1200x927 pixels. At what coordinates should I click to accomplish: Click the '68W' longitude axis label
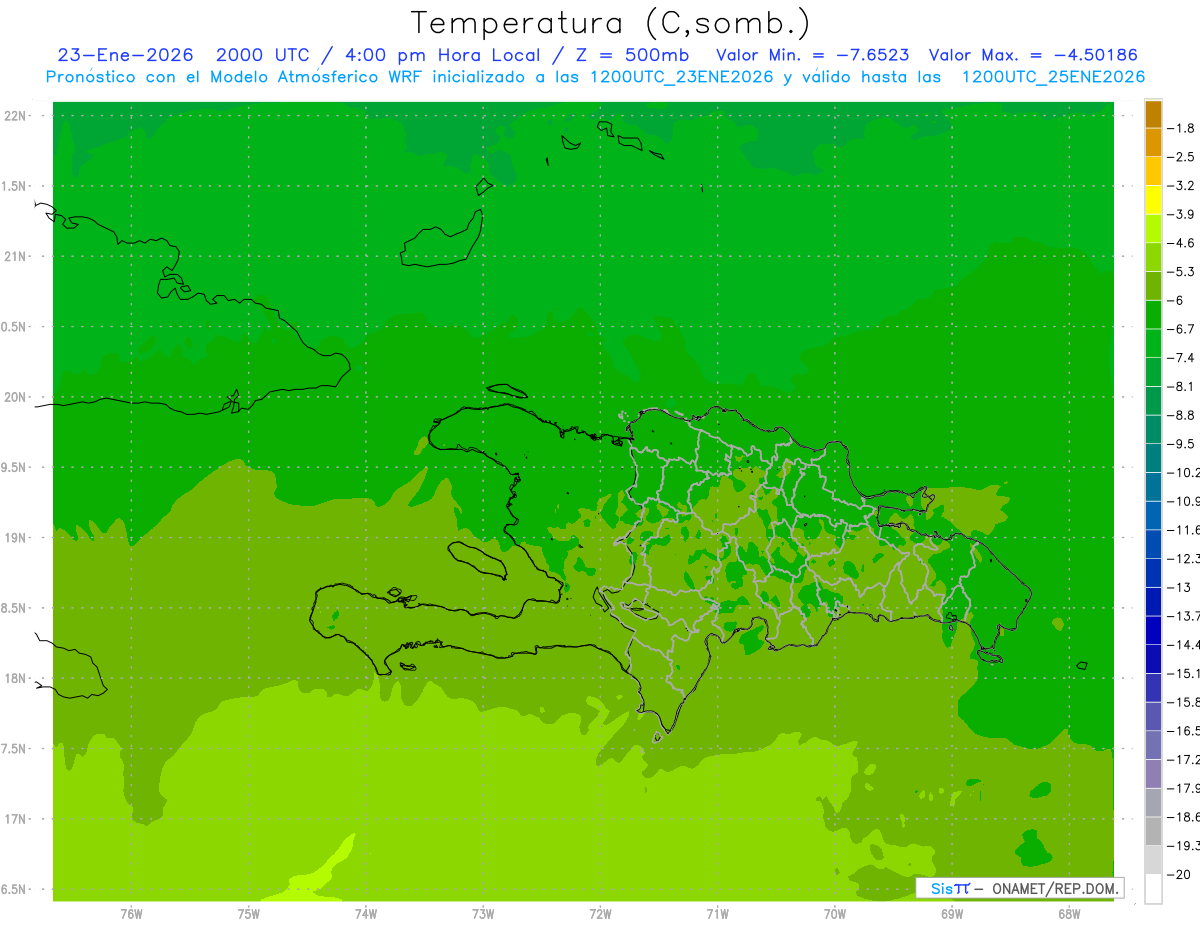pyautogui.click(x=1068, y=914)
